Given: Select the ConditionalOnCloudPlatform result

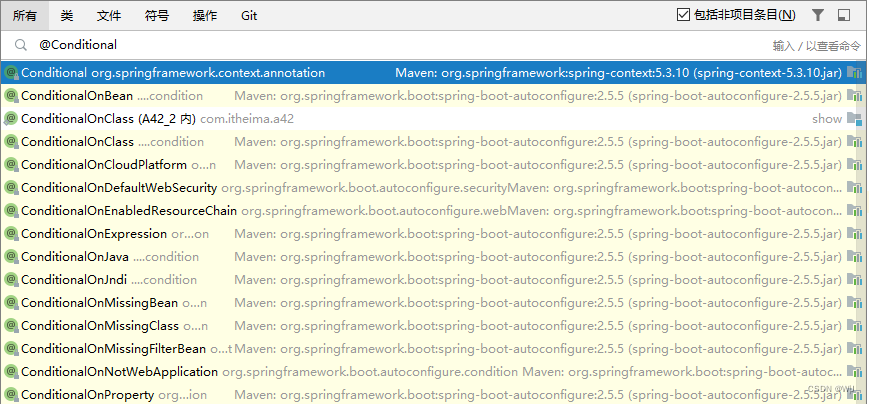Looking at the screenshot, I should click(x=433, y=165).
